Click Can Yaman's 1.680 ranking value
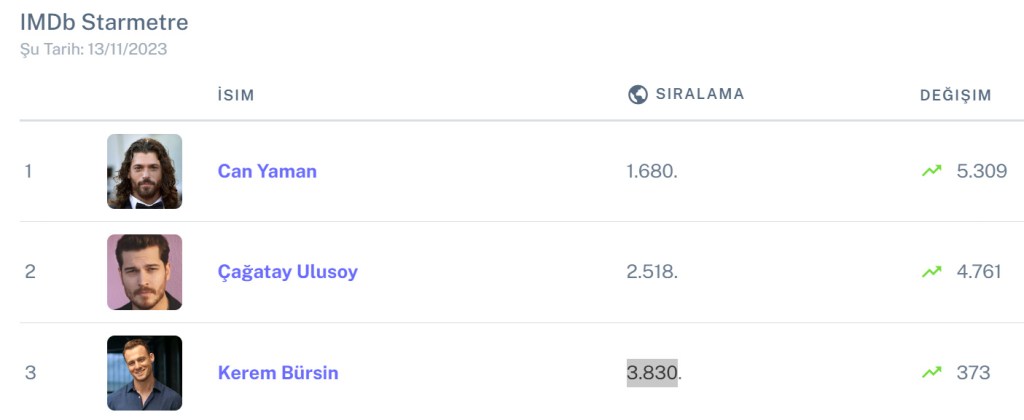Image resolution: width=1024 pixels, height=420 pixels. [x=652, y=171]
